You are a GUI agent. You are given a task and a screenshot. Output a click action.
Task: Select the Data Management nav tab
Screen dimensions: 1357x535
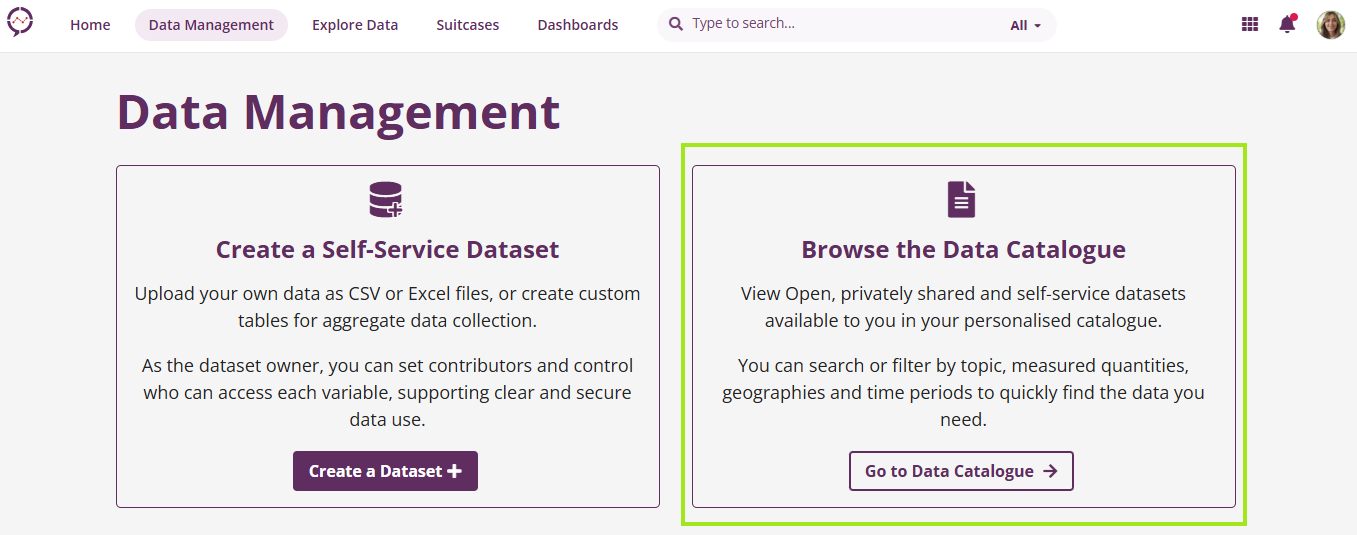211,25
